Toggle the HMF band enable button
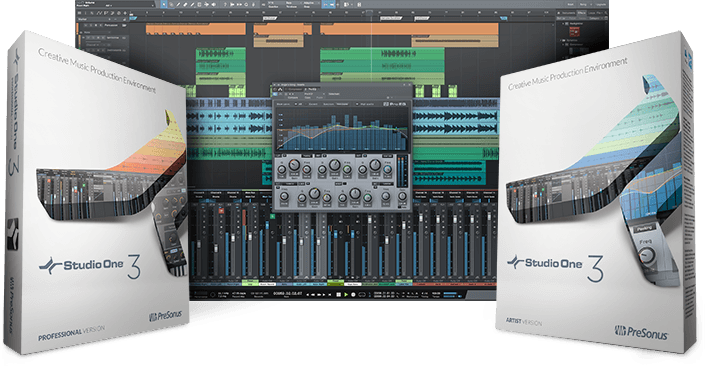The image size is (705, 366). [x=344, y=183]
